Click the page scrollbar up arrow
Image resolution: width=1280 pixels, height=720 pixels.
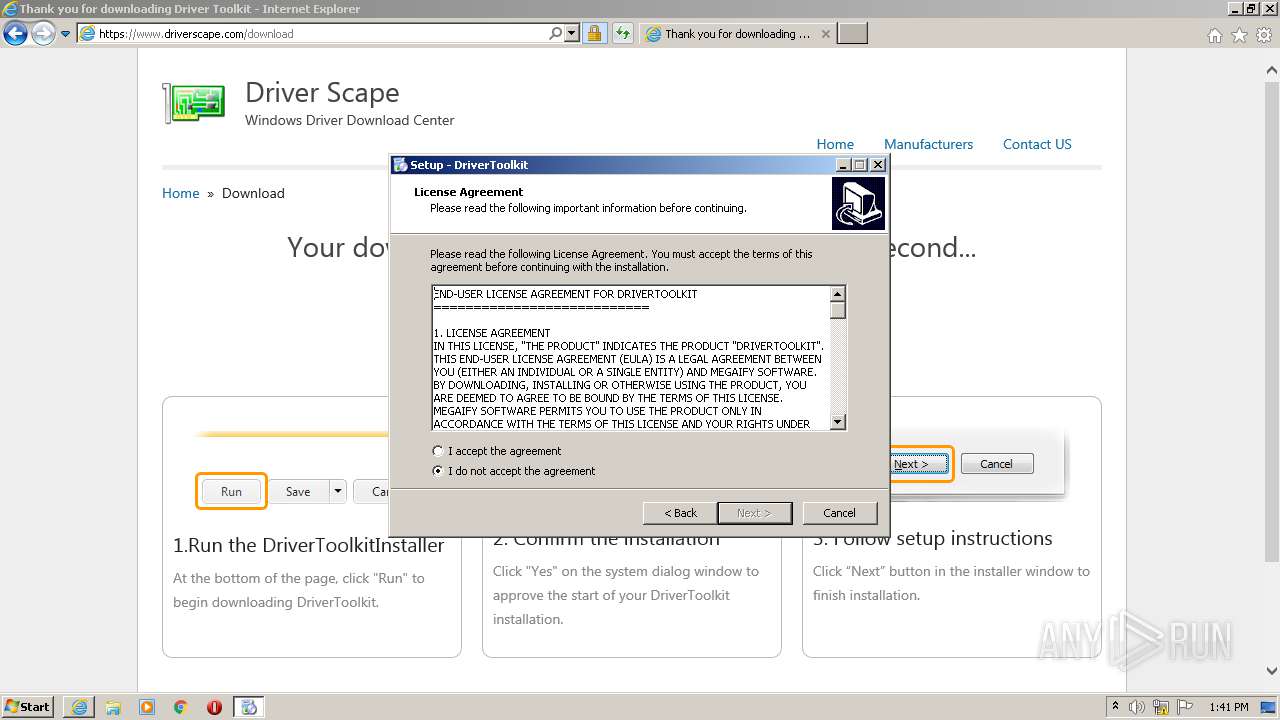pyautogui.click(x=1272, y=70)
